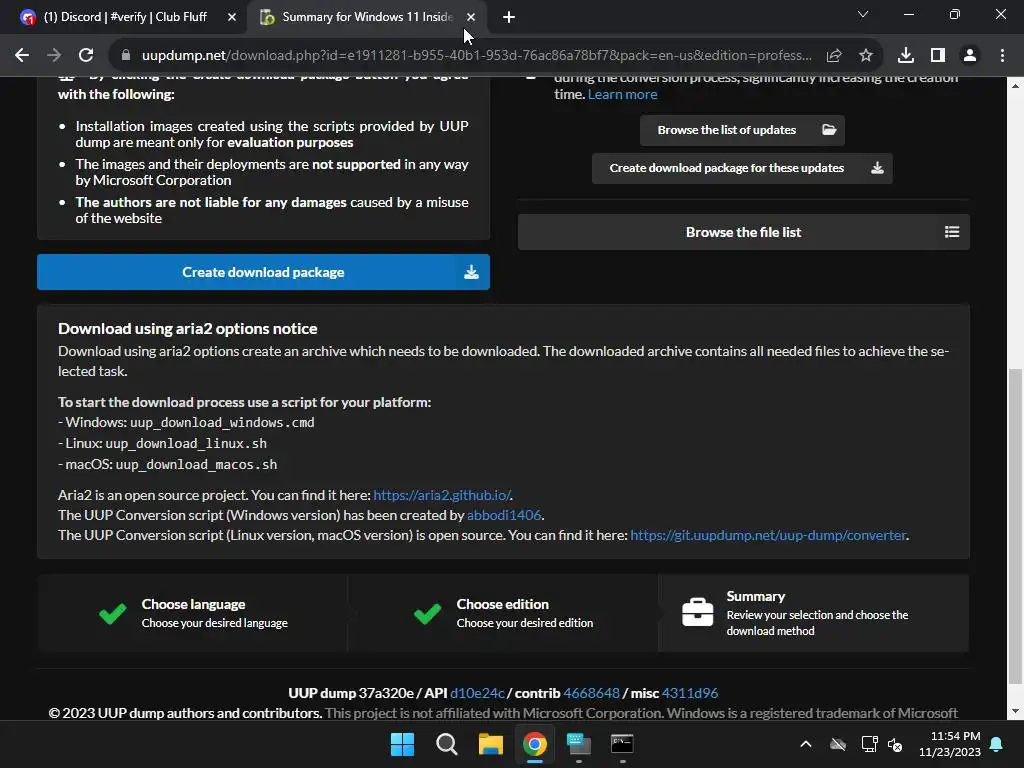The height and width of the screenshot is (768, 1024).
Task: Open the terminal app in taskbar
Action: coord(622,744)
